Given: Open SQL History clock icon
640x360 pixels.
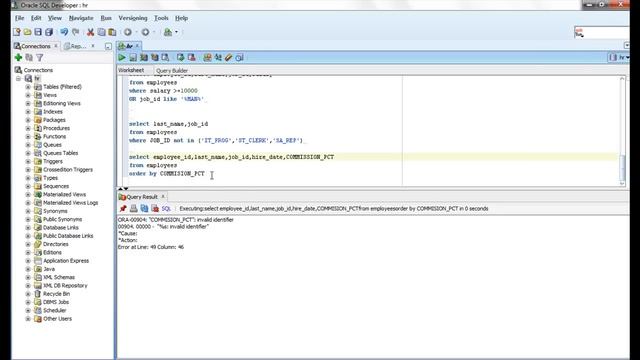Looking at the screenshot, I should 240,58.
